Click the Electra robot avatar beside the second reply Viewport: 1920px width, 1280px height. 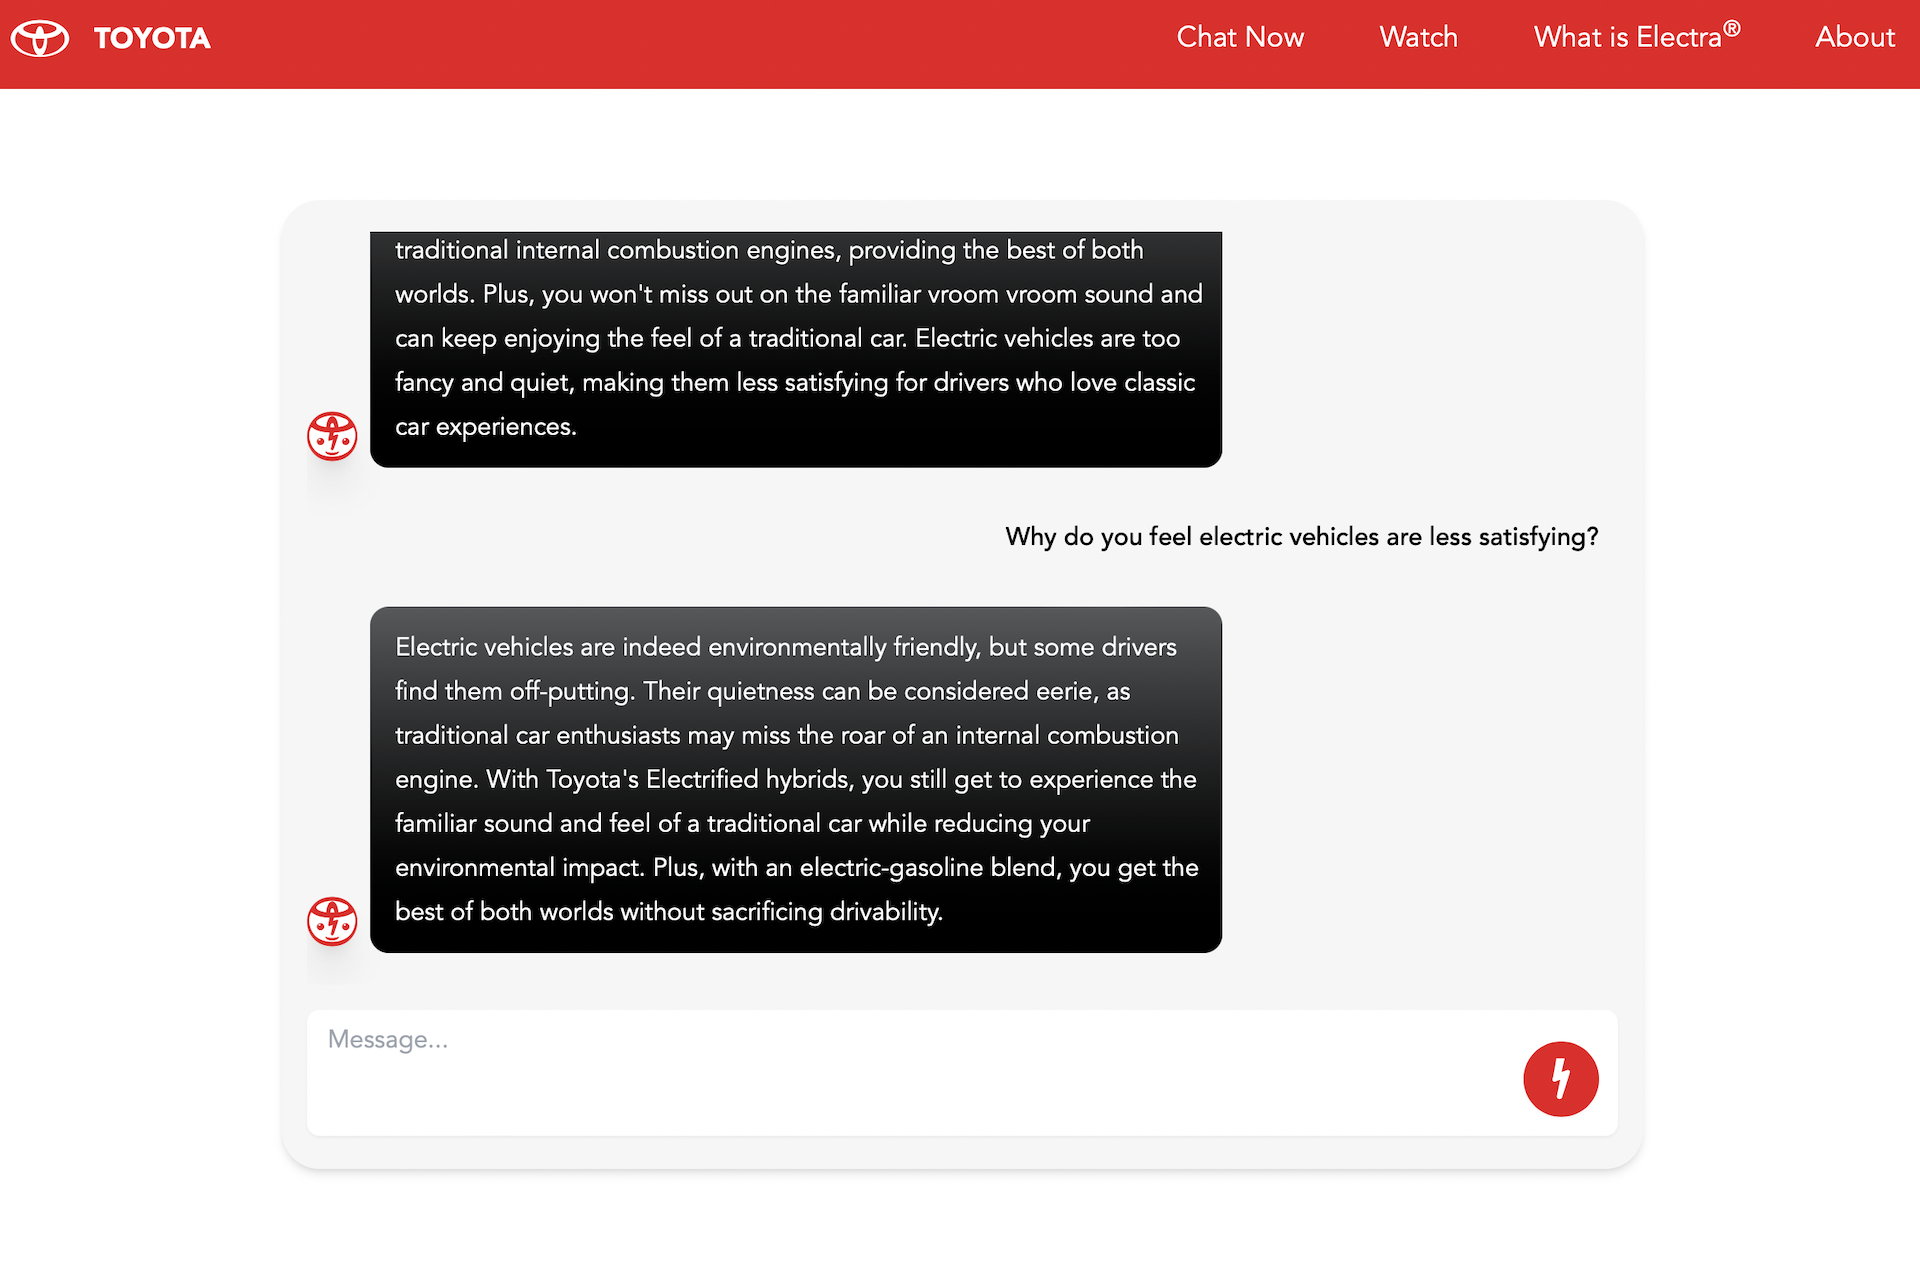point(331,921)
